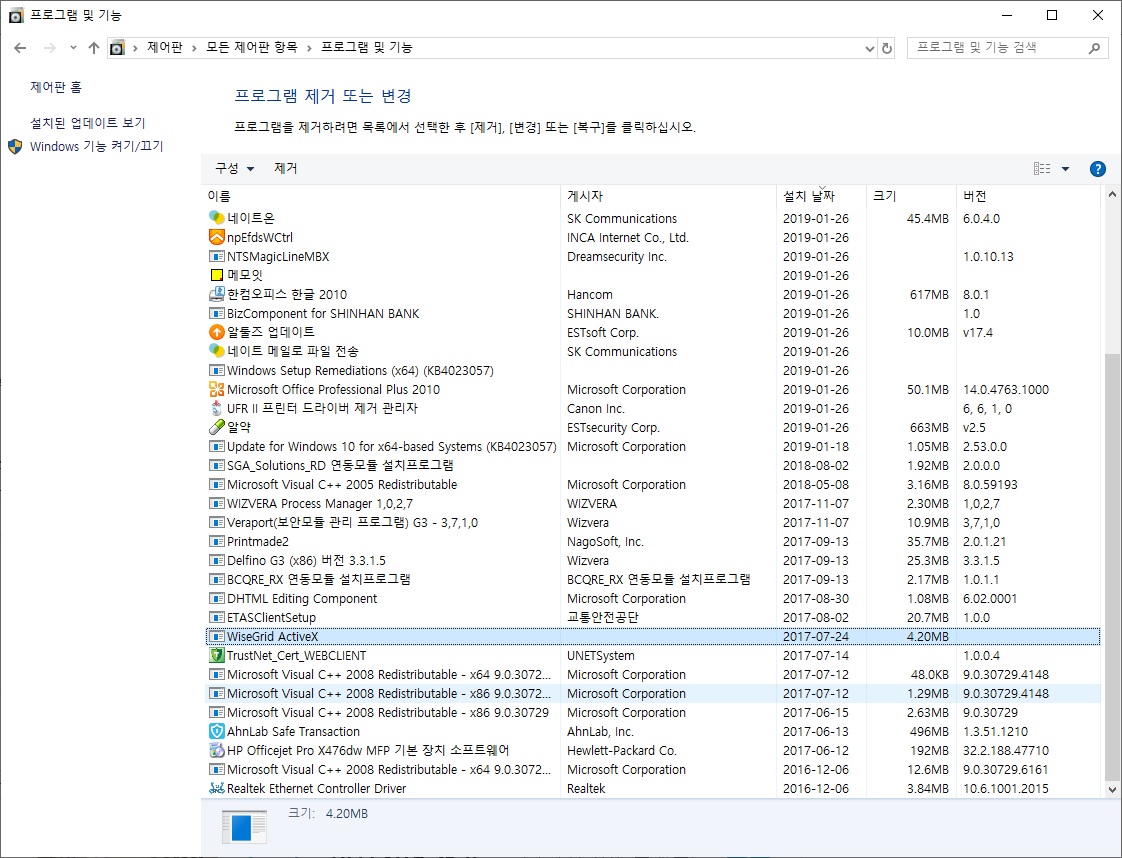The image size is (1122, 858).
Task: Click the 제거 toolbar button
Action: pyautogui.click(x=286, y=168)
